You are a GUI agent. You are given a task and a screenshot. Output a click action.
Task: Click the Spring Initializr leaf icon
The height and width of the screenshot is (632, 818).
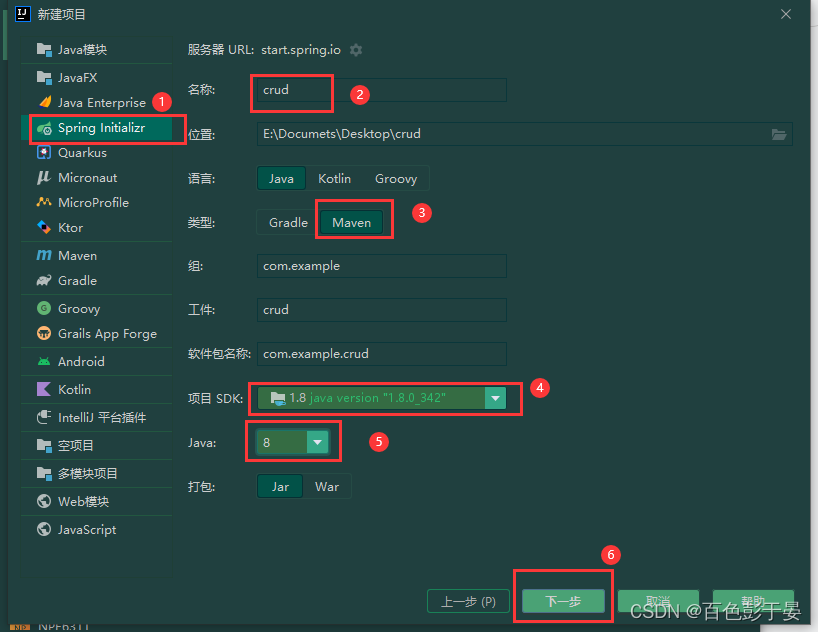tap(44, 128)
